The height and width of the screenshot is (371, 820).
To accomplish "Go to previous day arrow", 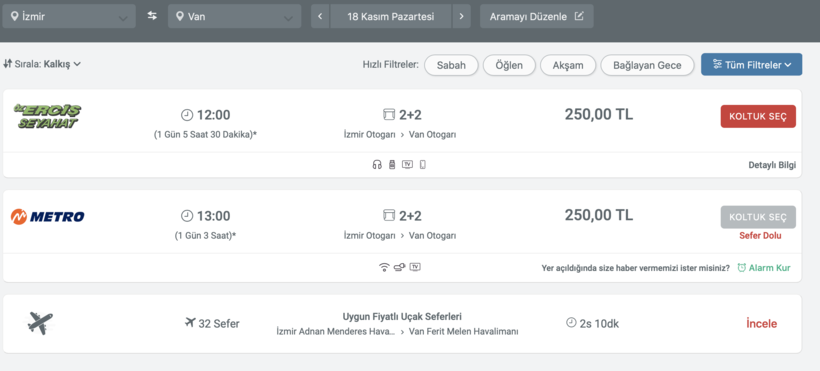I will 320,16.
